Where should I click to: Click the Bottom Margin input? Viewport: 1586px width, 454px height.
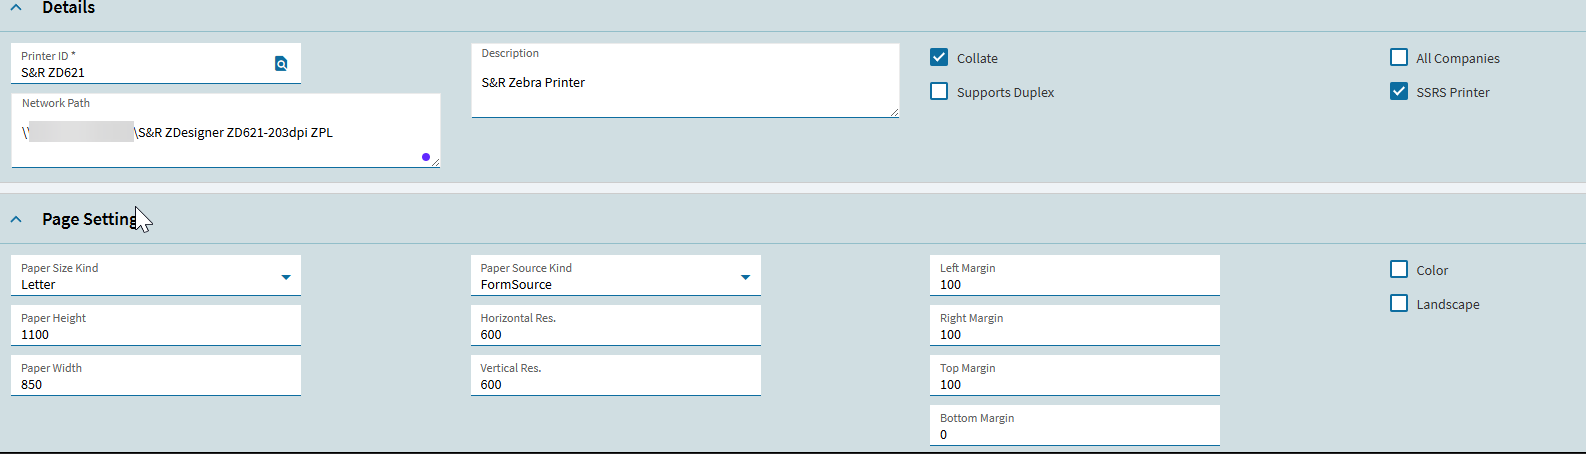(x=1074, y=434)
